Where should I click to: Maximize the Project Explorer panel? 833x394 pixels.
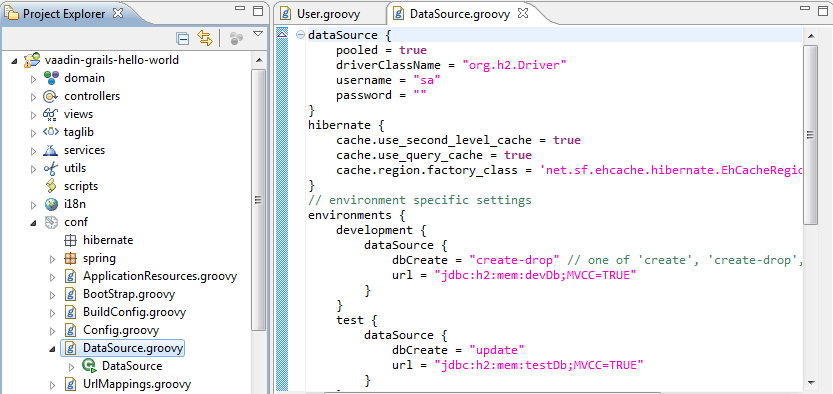(x=258, y=11)
